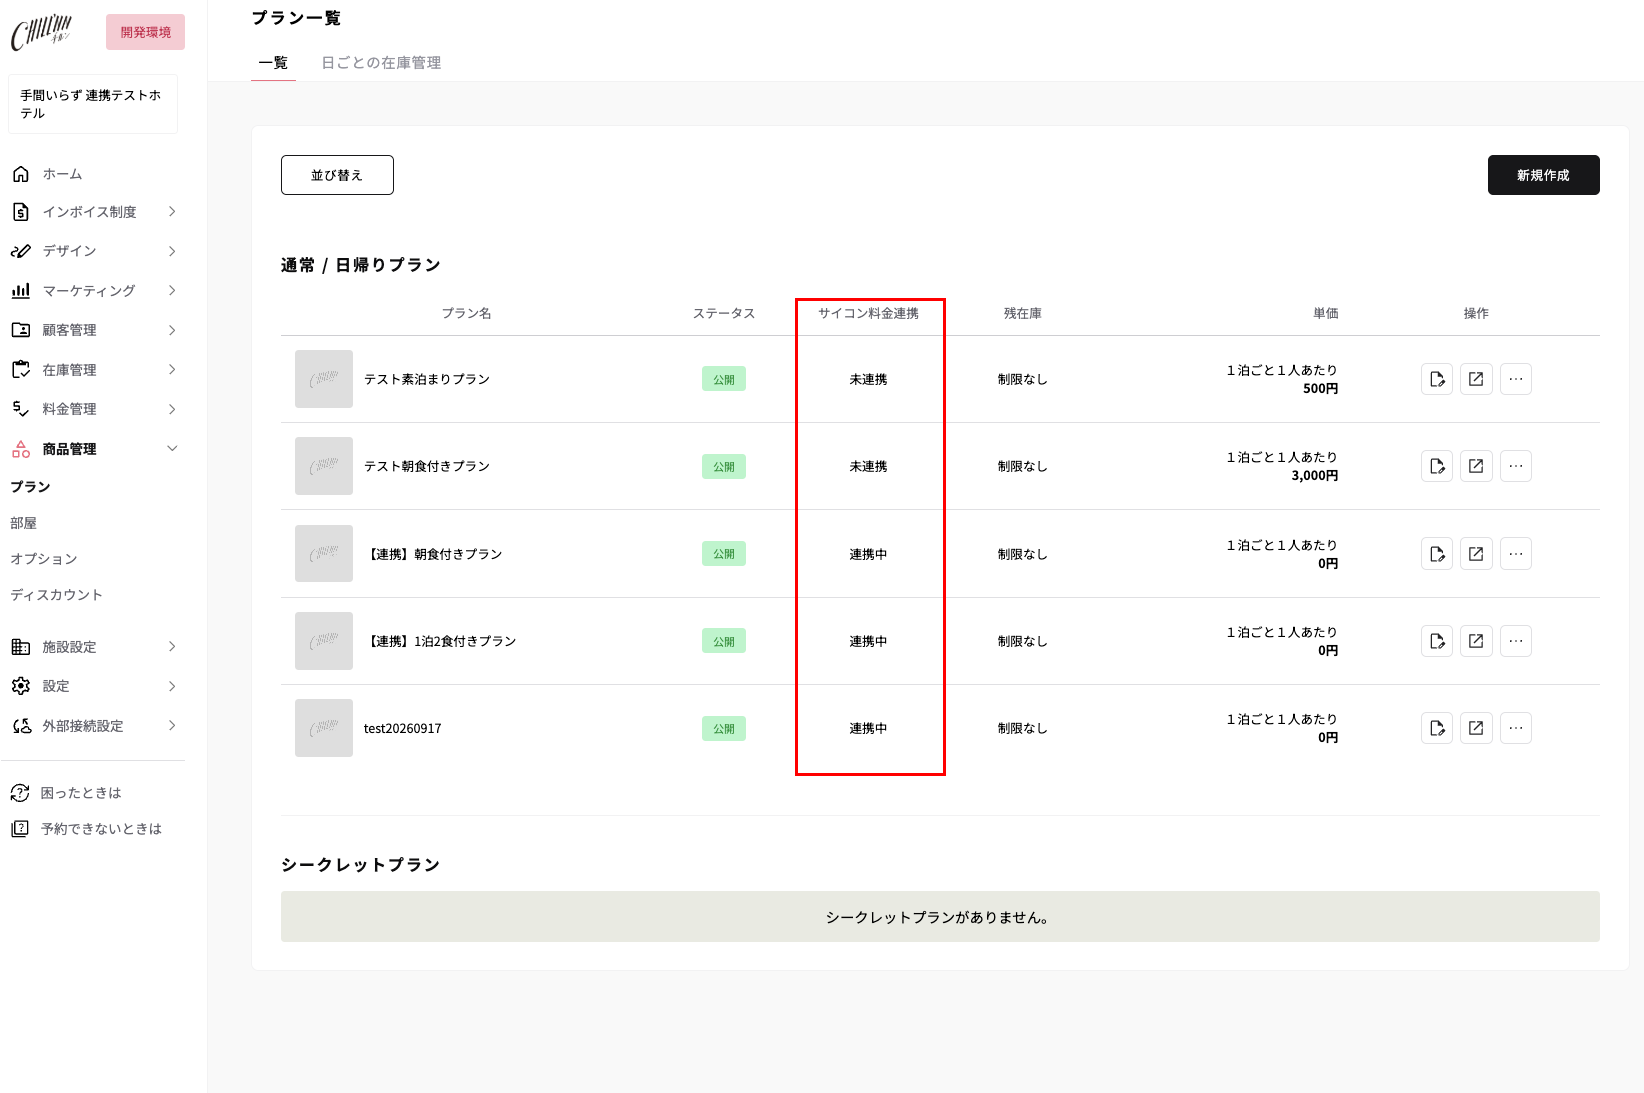Click the ホーム house icon

pyautogui.click(x=20, y=174)
